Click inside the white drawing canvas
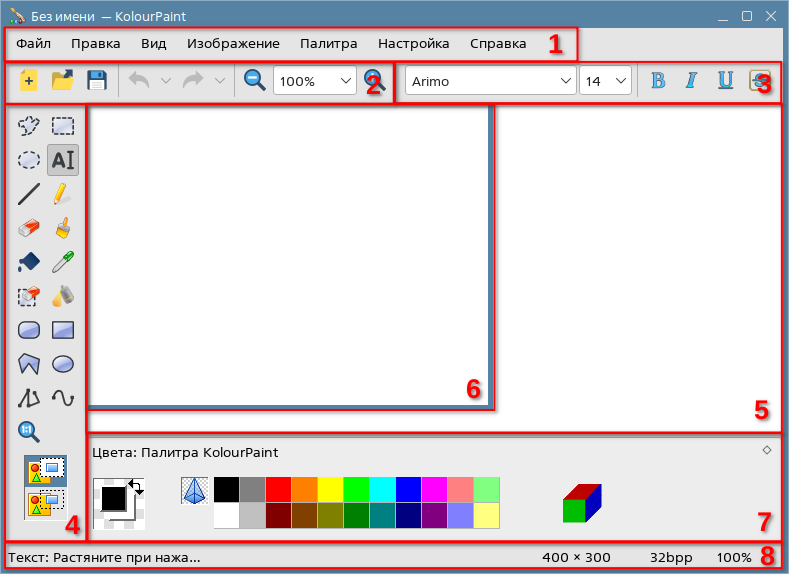 288,256
